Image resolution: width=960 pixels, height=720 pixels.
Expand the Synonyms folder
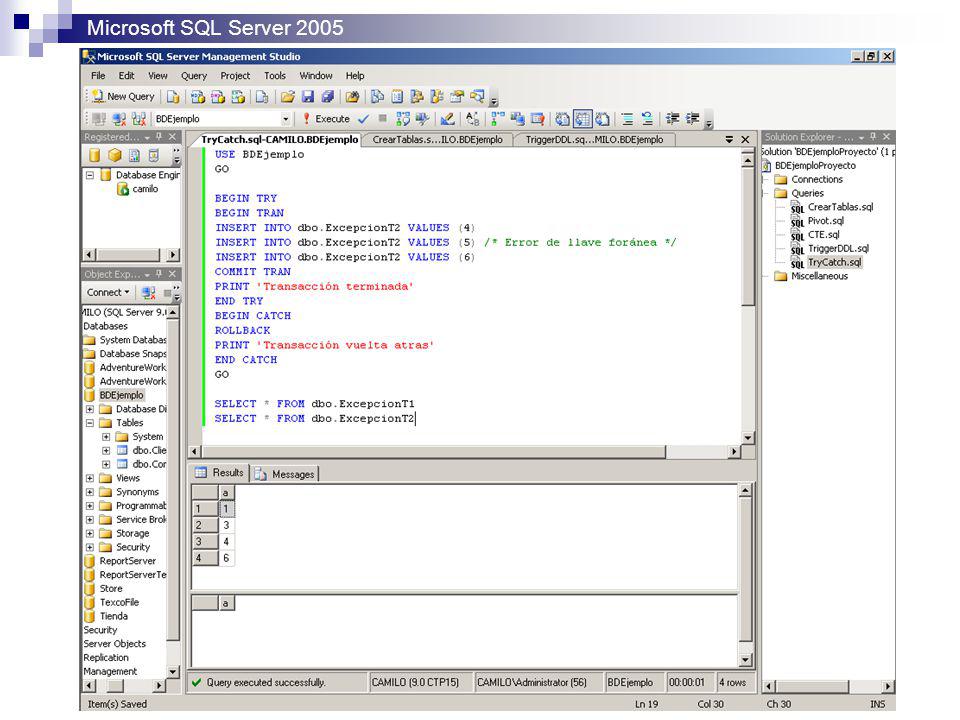point(89,492)
